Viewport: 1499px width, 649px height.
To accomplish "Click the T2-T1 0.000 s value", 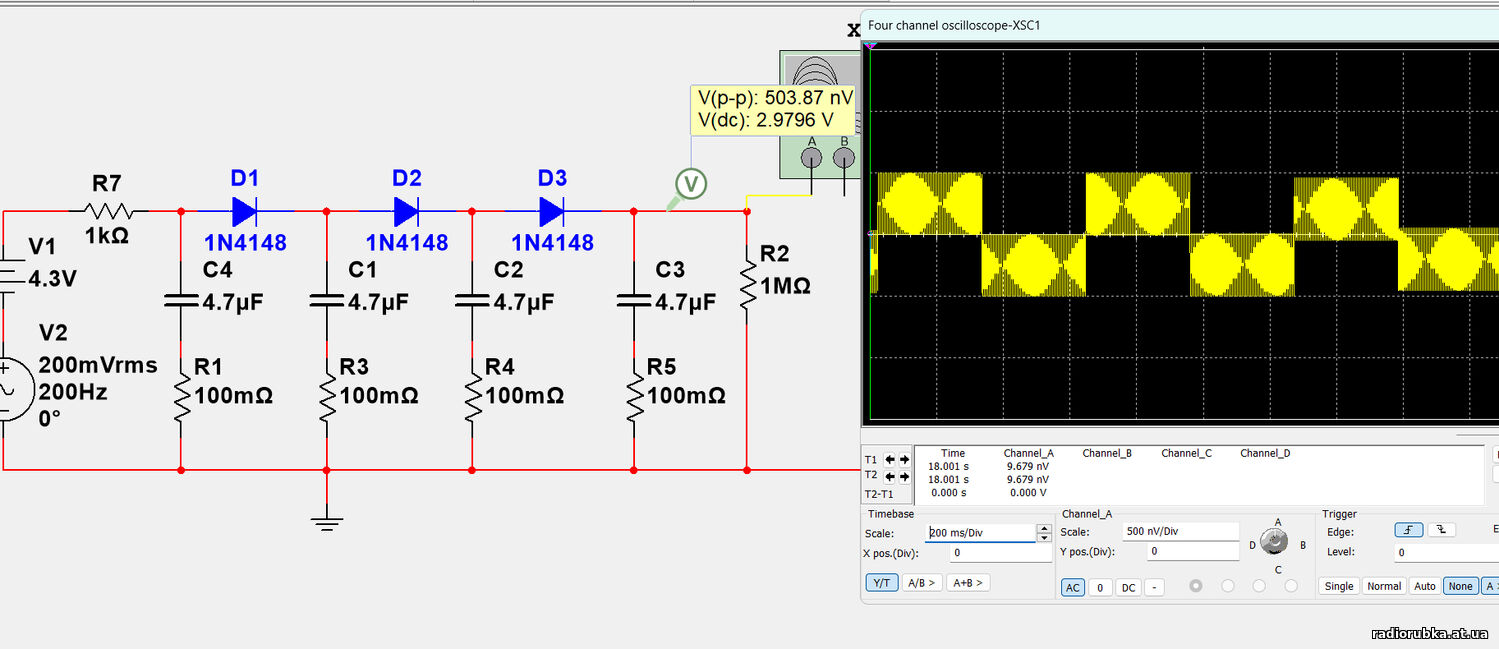I will click(x=948, y=492).
